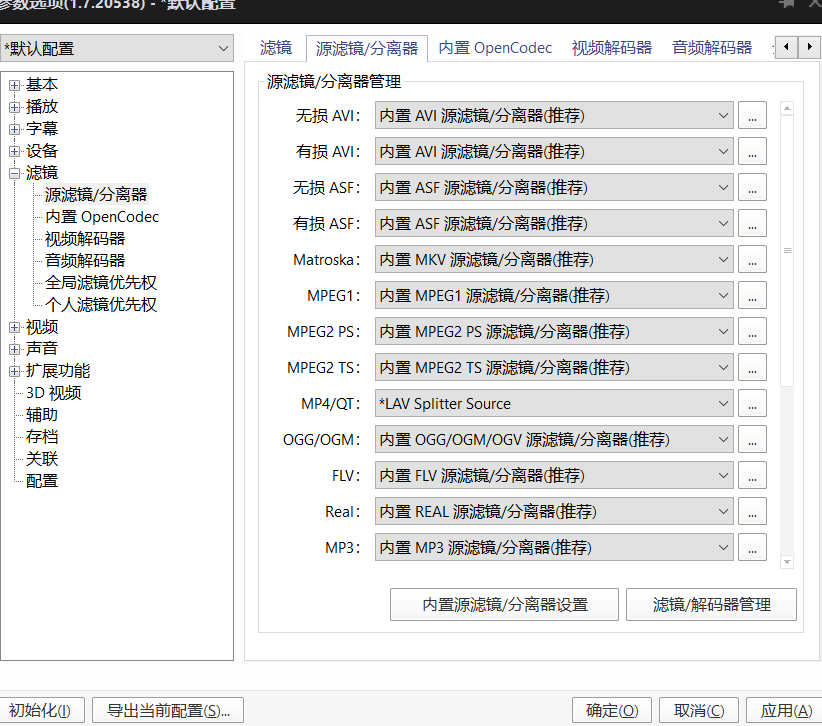This screenshot has height=726, width=822.
Task: Click 导出当前配置(S)... button
Action: point(168,710)
